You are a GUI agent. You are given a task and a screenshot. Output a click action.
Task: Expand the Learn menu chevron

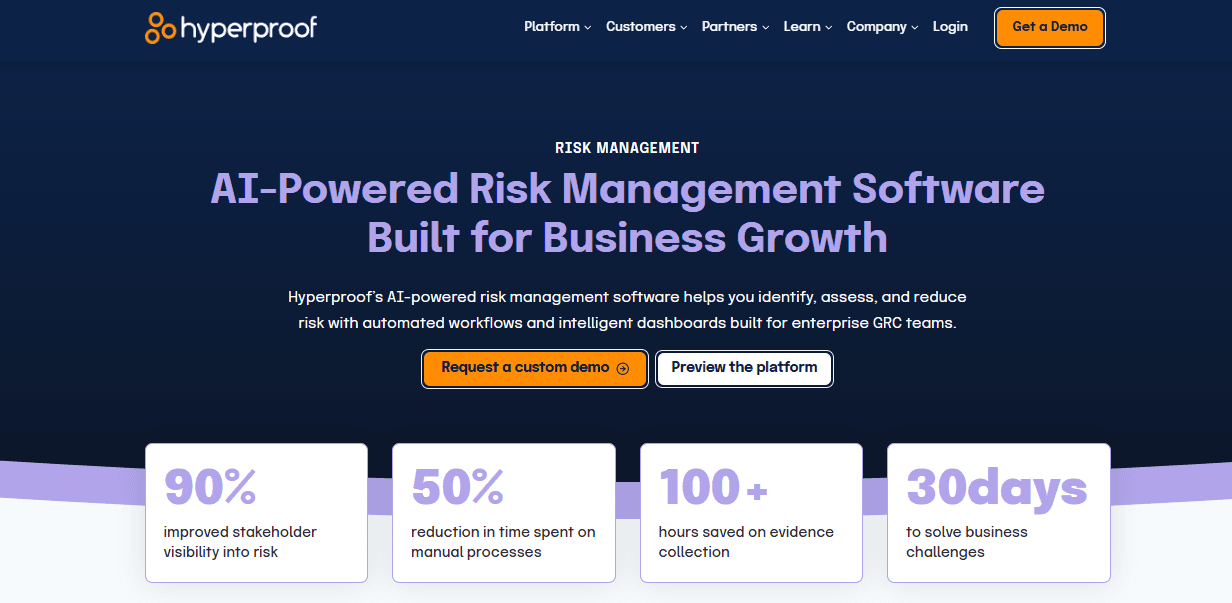829,28
